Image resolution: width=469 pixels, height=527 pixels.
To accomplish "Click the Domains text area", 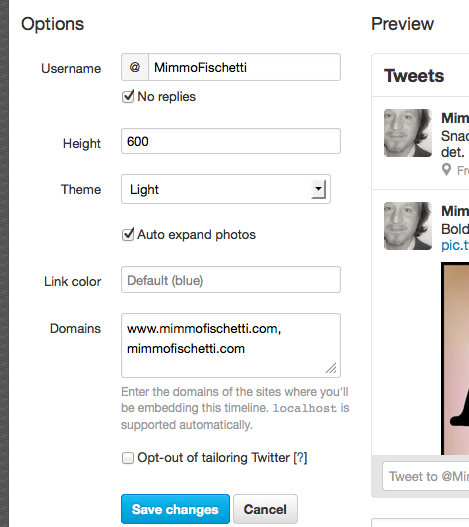I will click(x=231, y=346).
